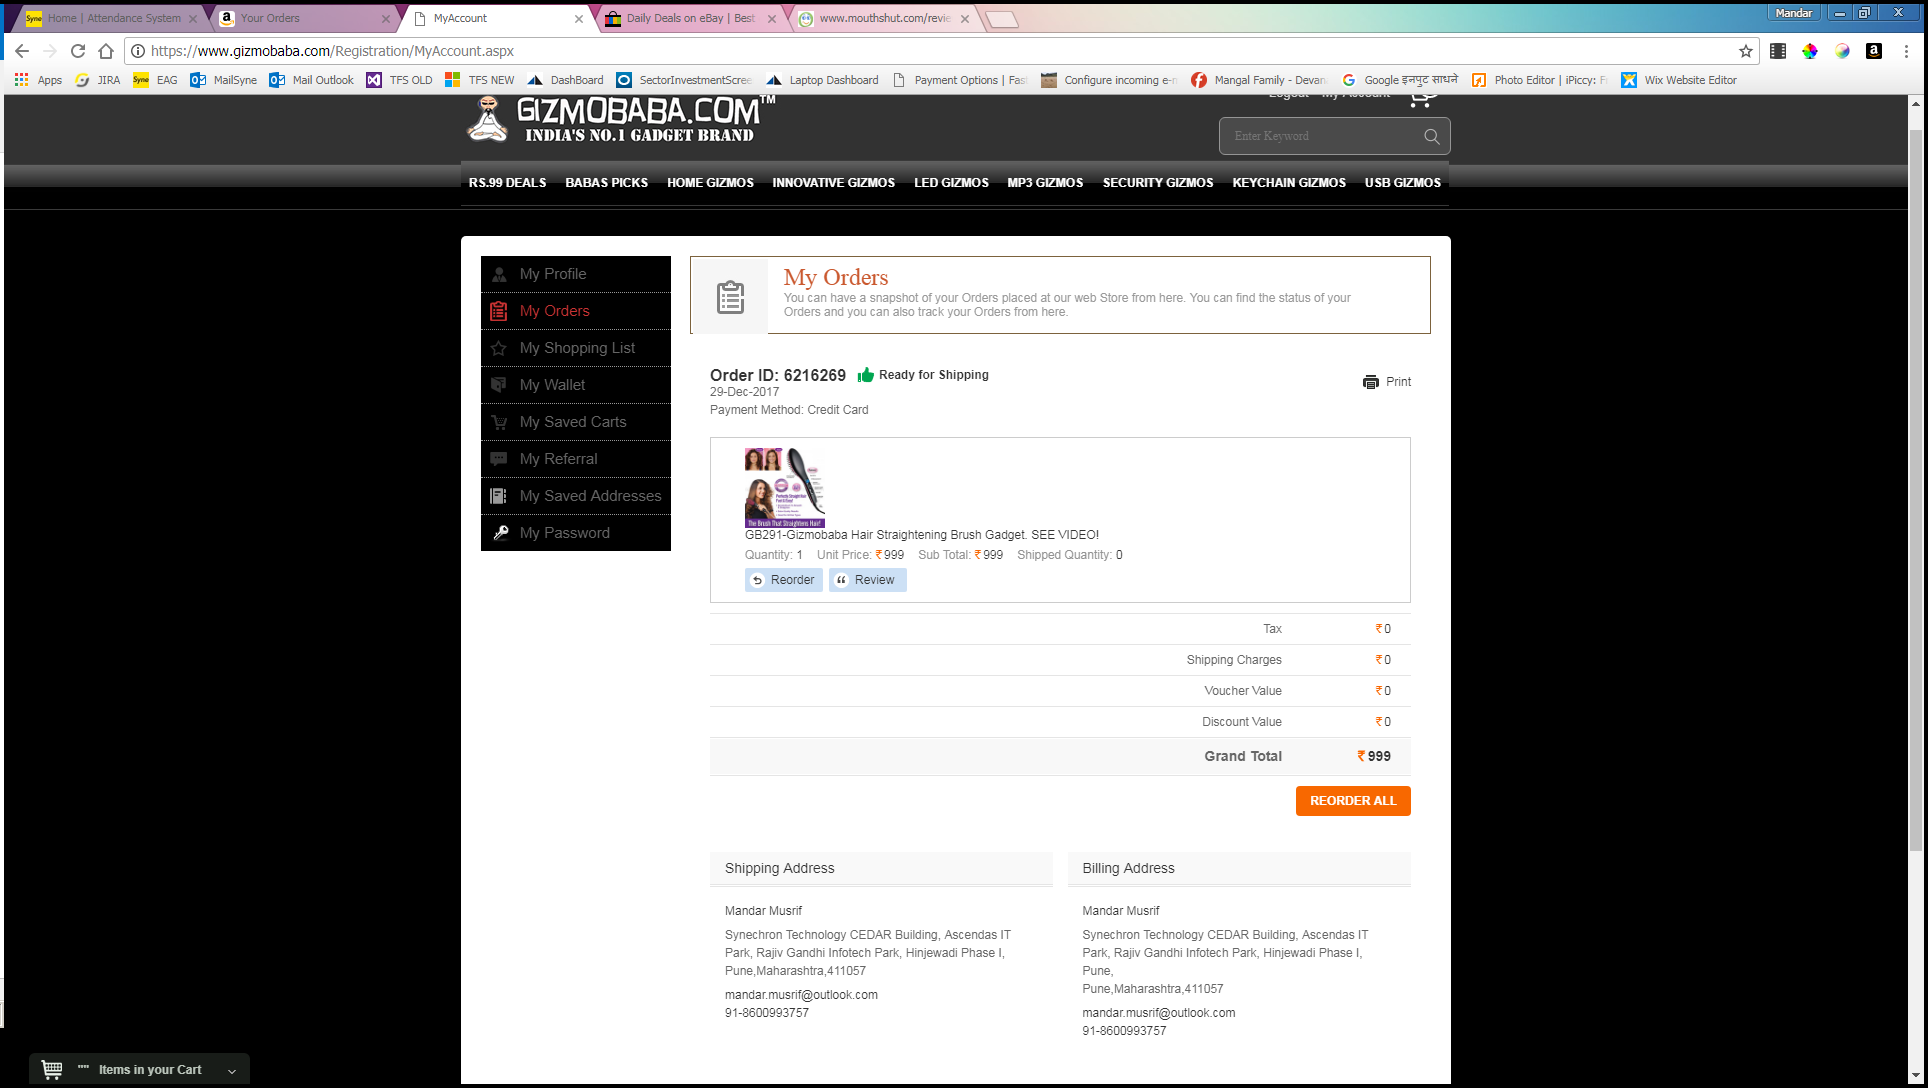Bookmark page with the star icon

coord(1745,51)
